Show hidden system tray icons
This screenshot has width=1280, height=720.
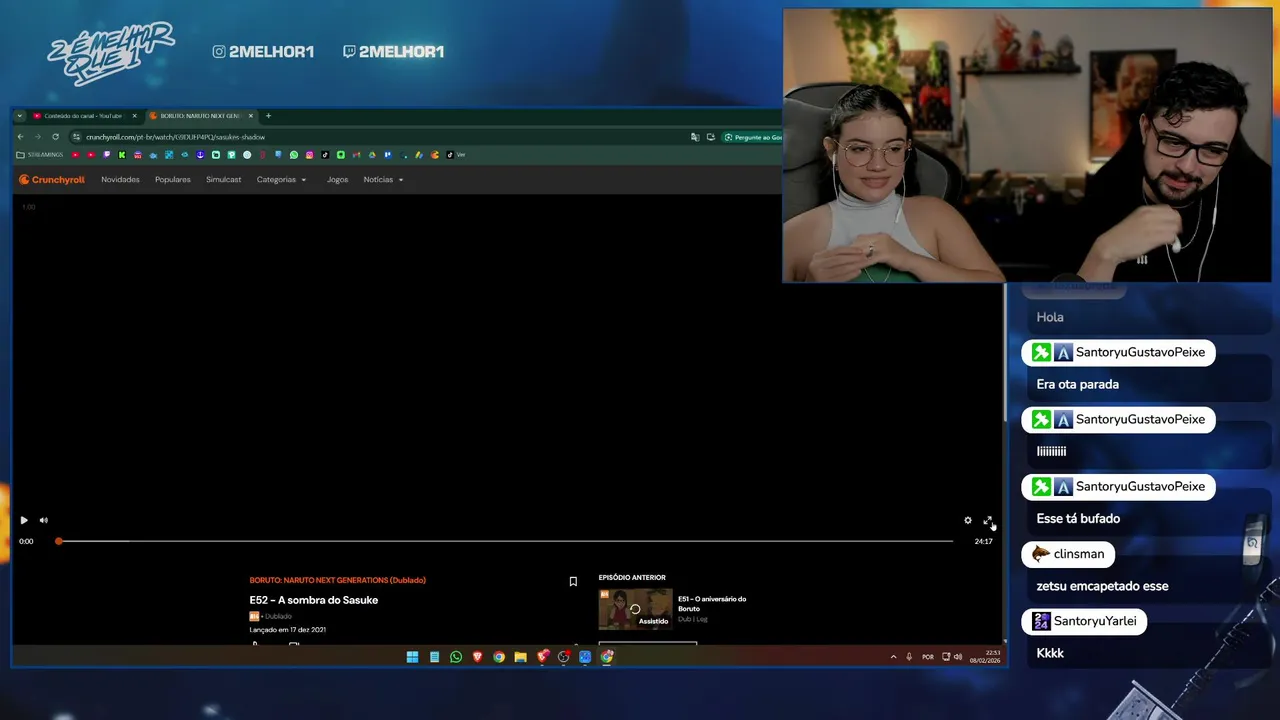[893, 657]
